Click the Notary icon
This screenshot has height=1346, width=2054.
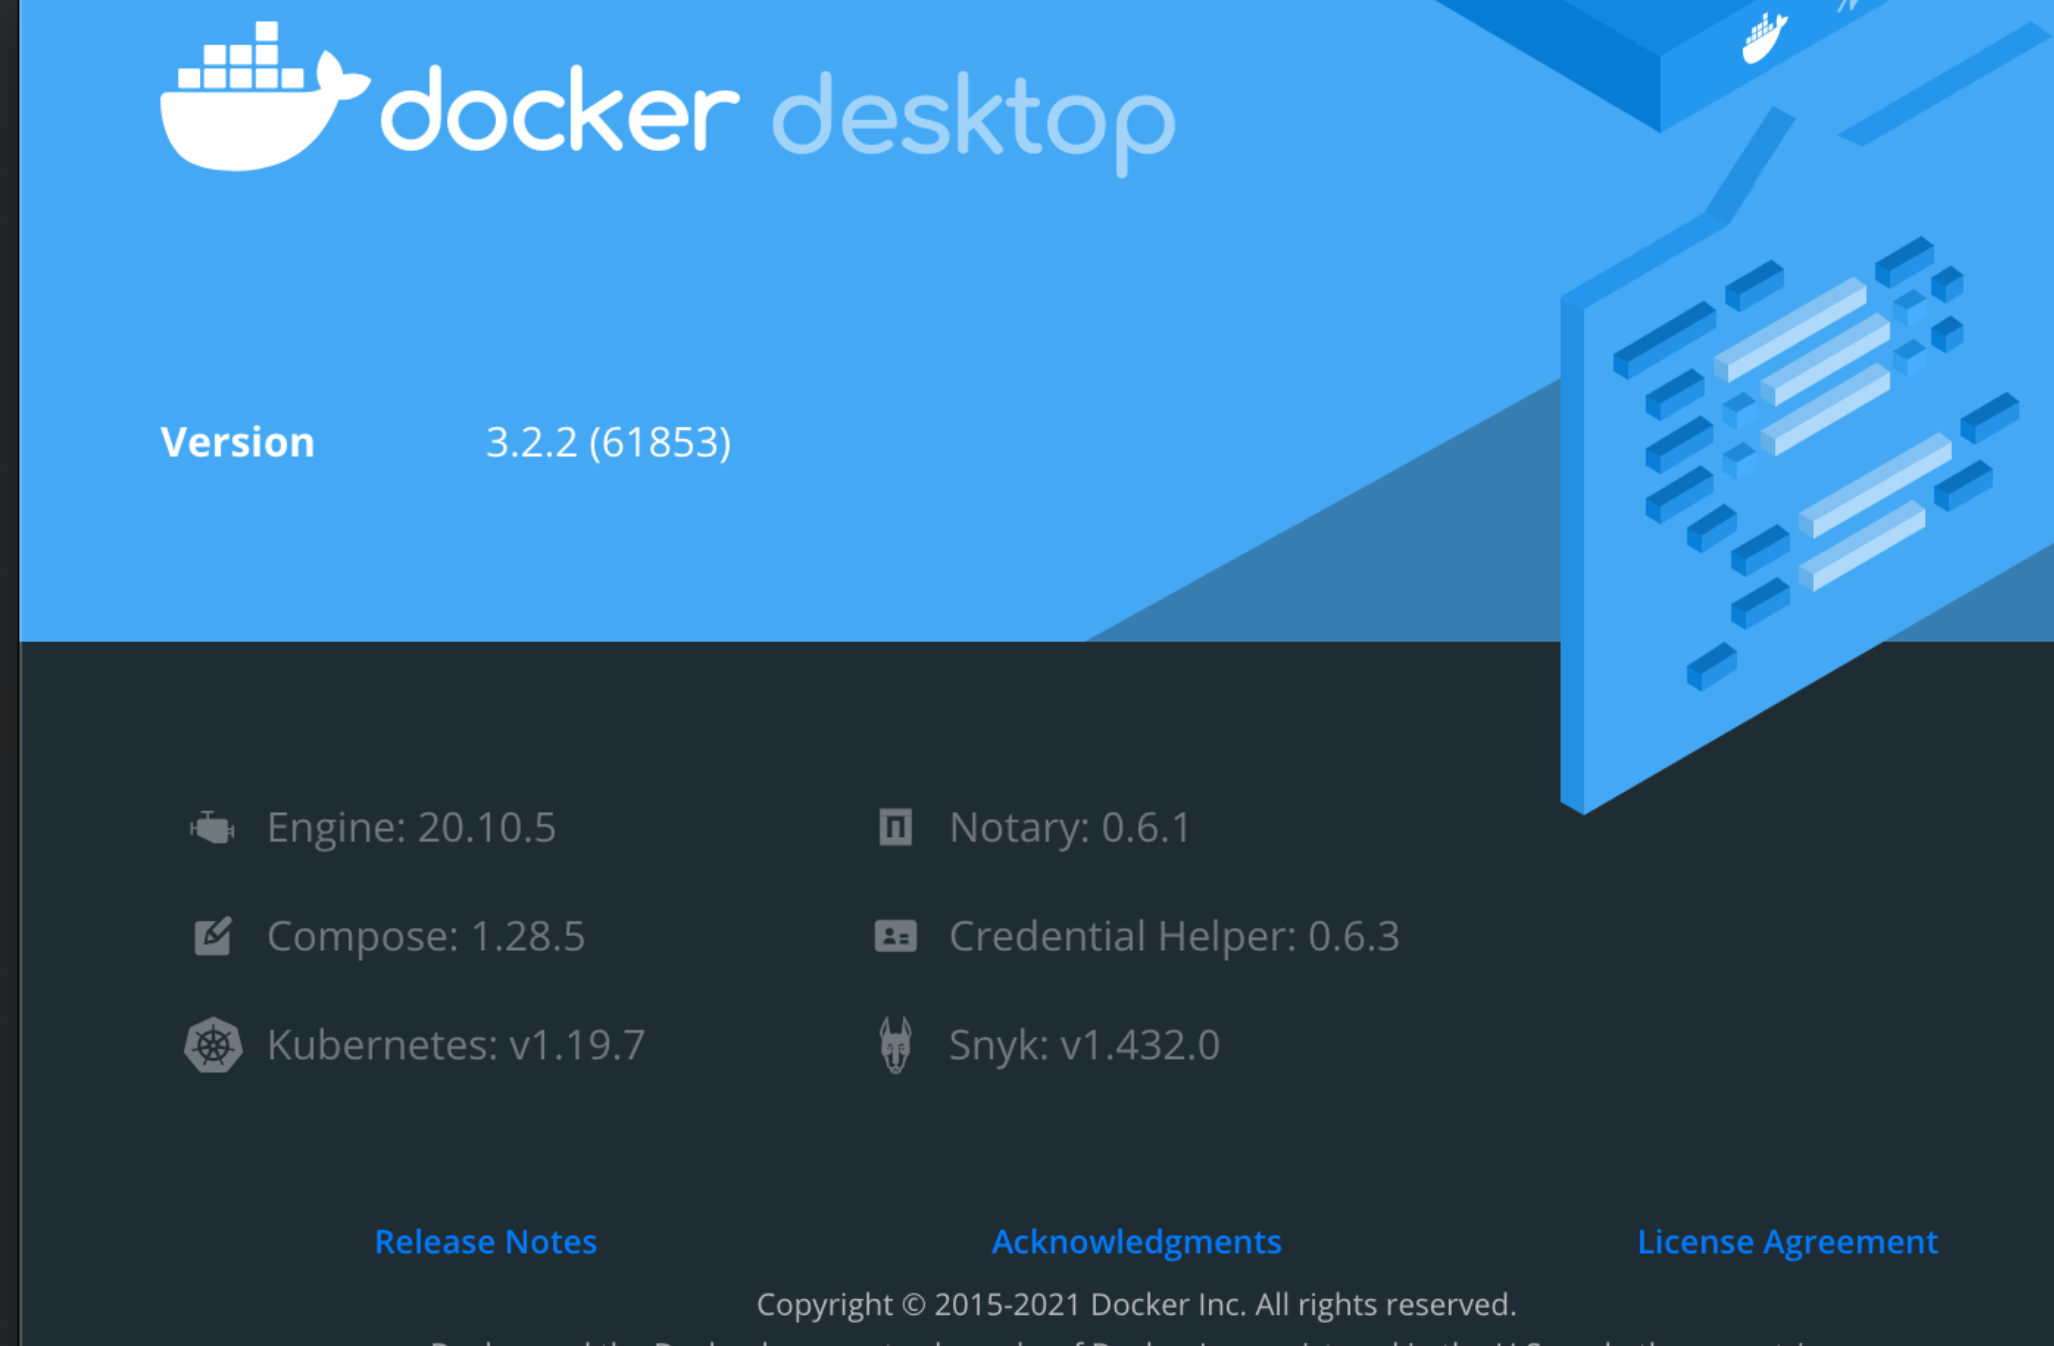click(895, 827)
